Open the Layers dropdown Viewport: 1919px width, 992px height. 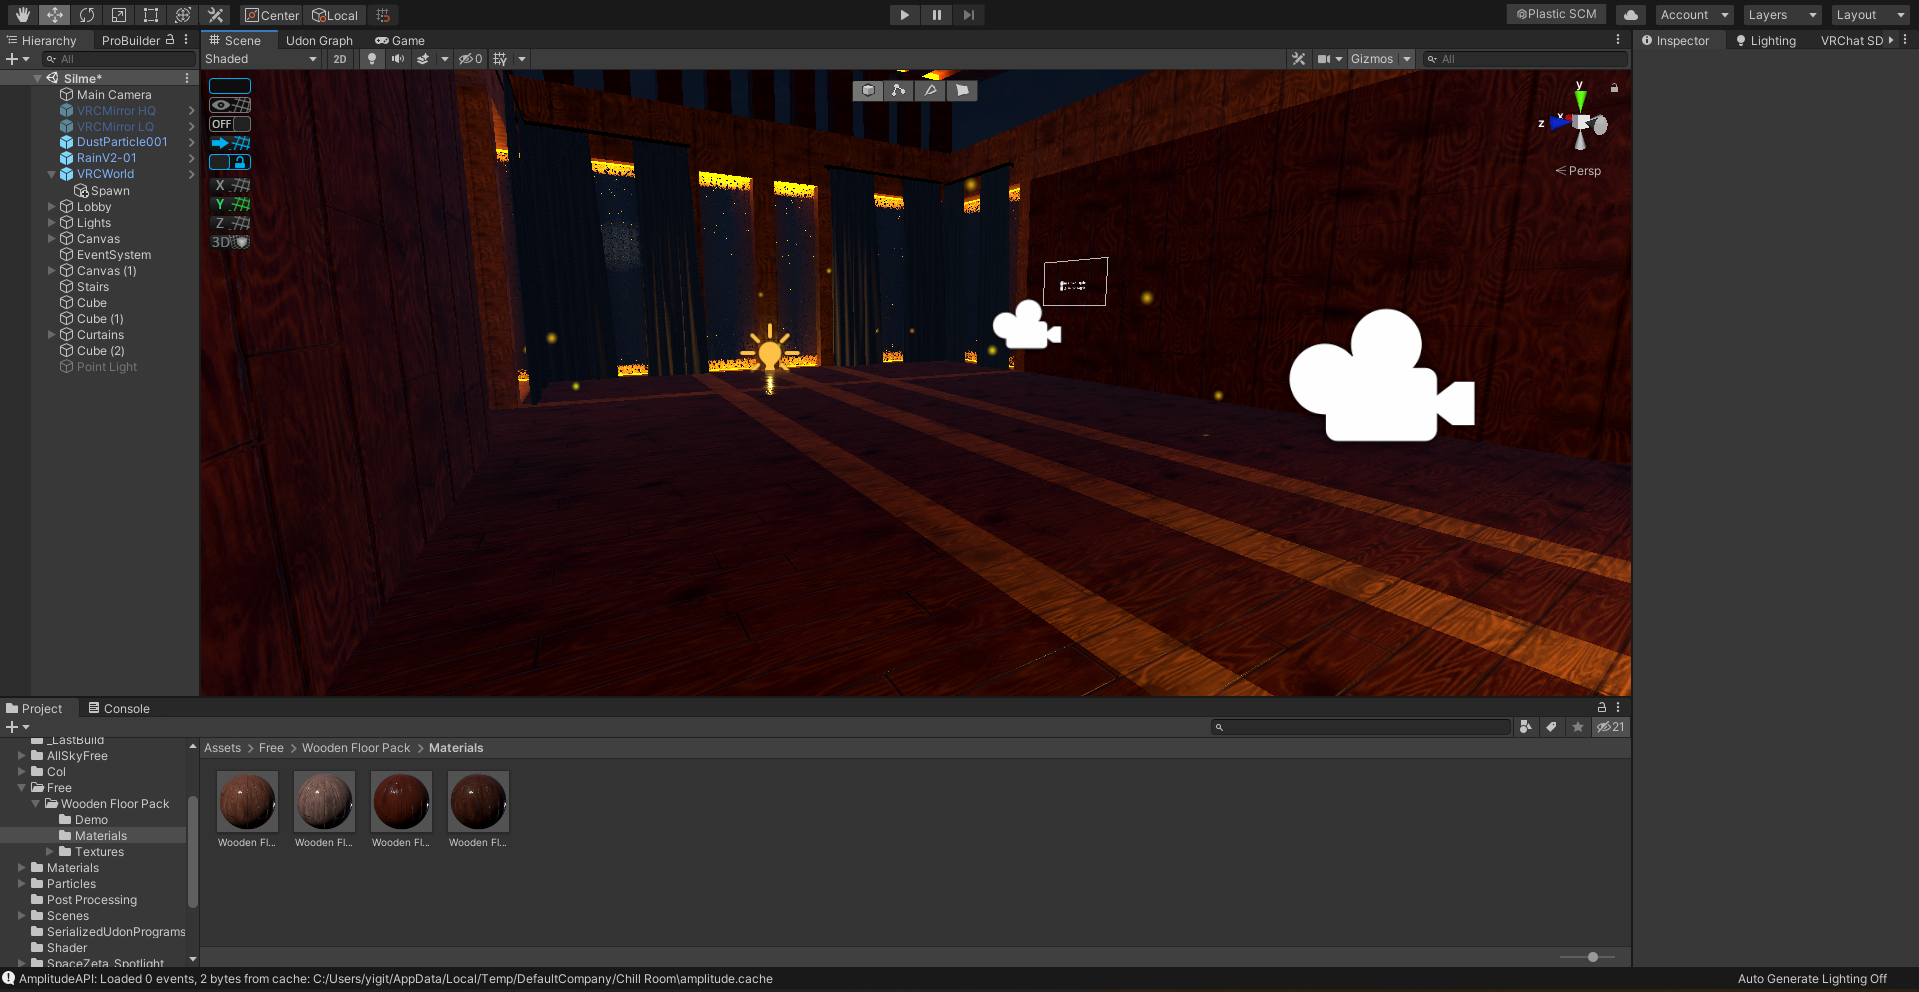coord(1782,15)
